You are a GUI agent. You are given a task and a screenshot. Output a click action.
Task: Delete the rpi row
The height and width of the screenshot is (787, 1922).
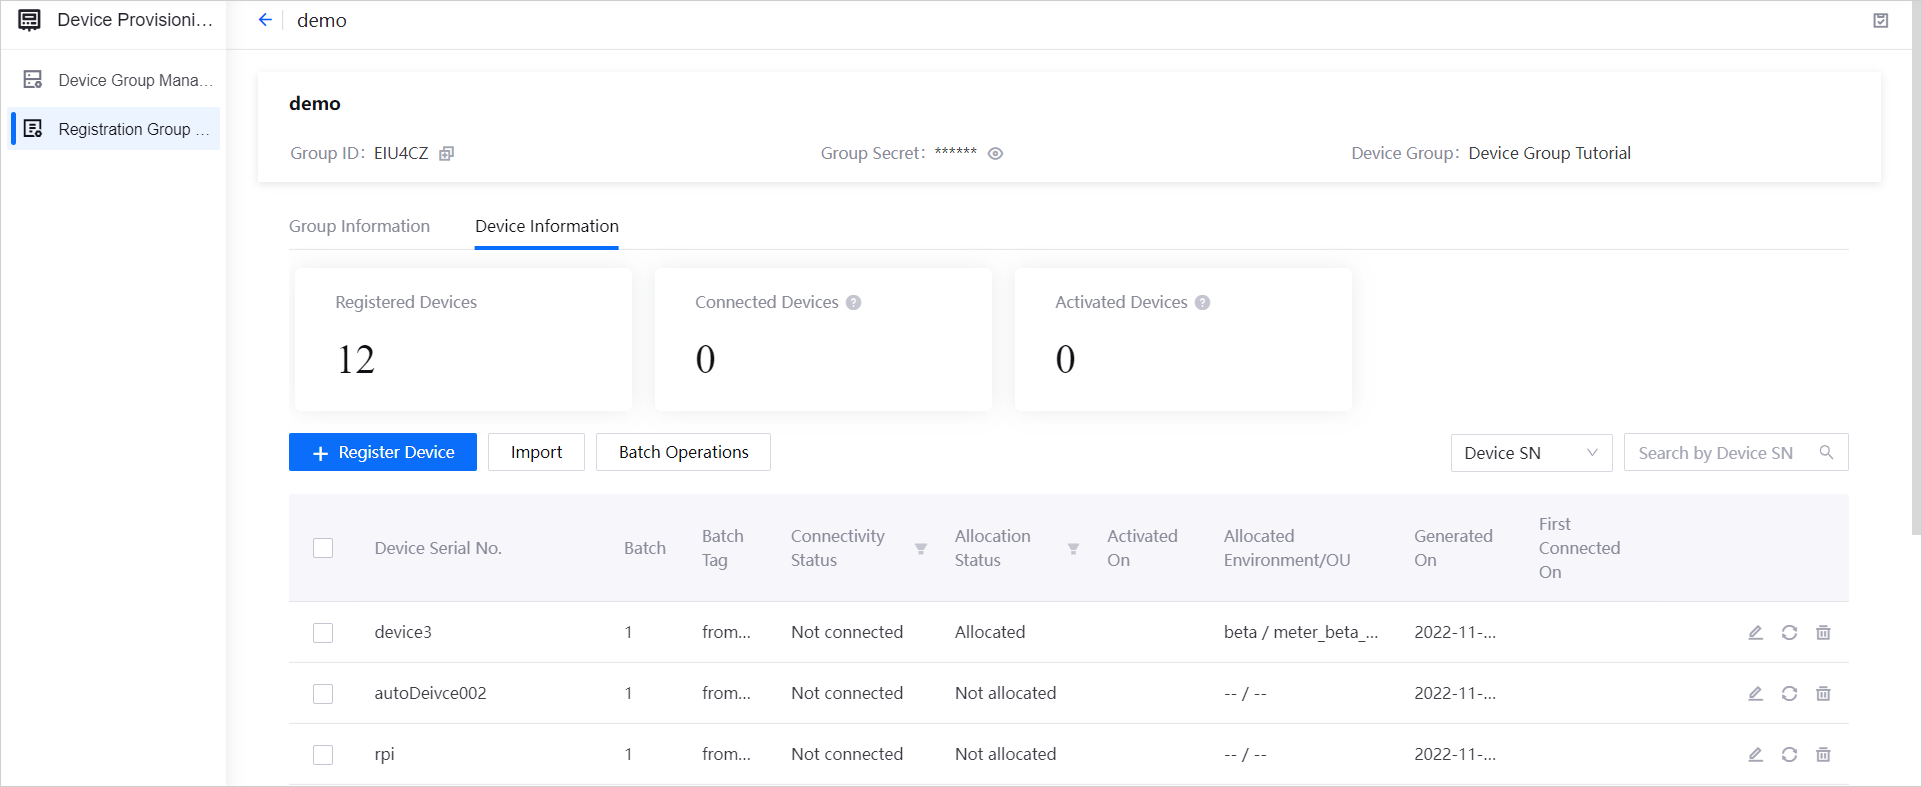click(1823, 755)
